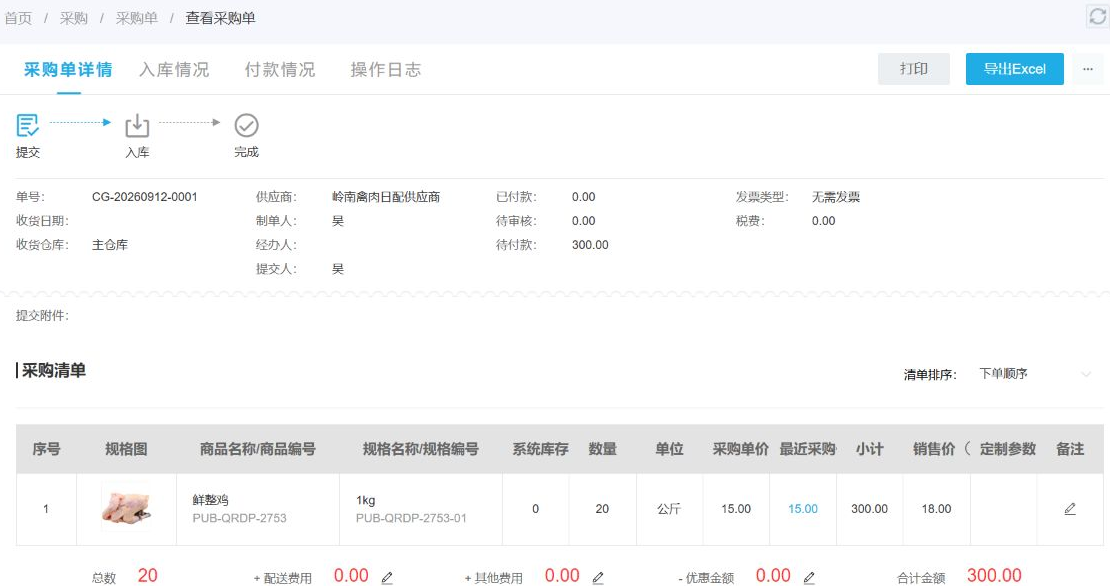Edit the 其他费用 amount with its pencil icon
Image resolution: width=1110 pixels, height=586 pixels.
(x=597, y=578)
